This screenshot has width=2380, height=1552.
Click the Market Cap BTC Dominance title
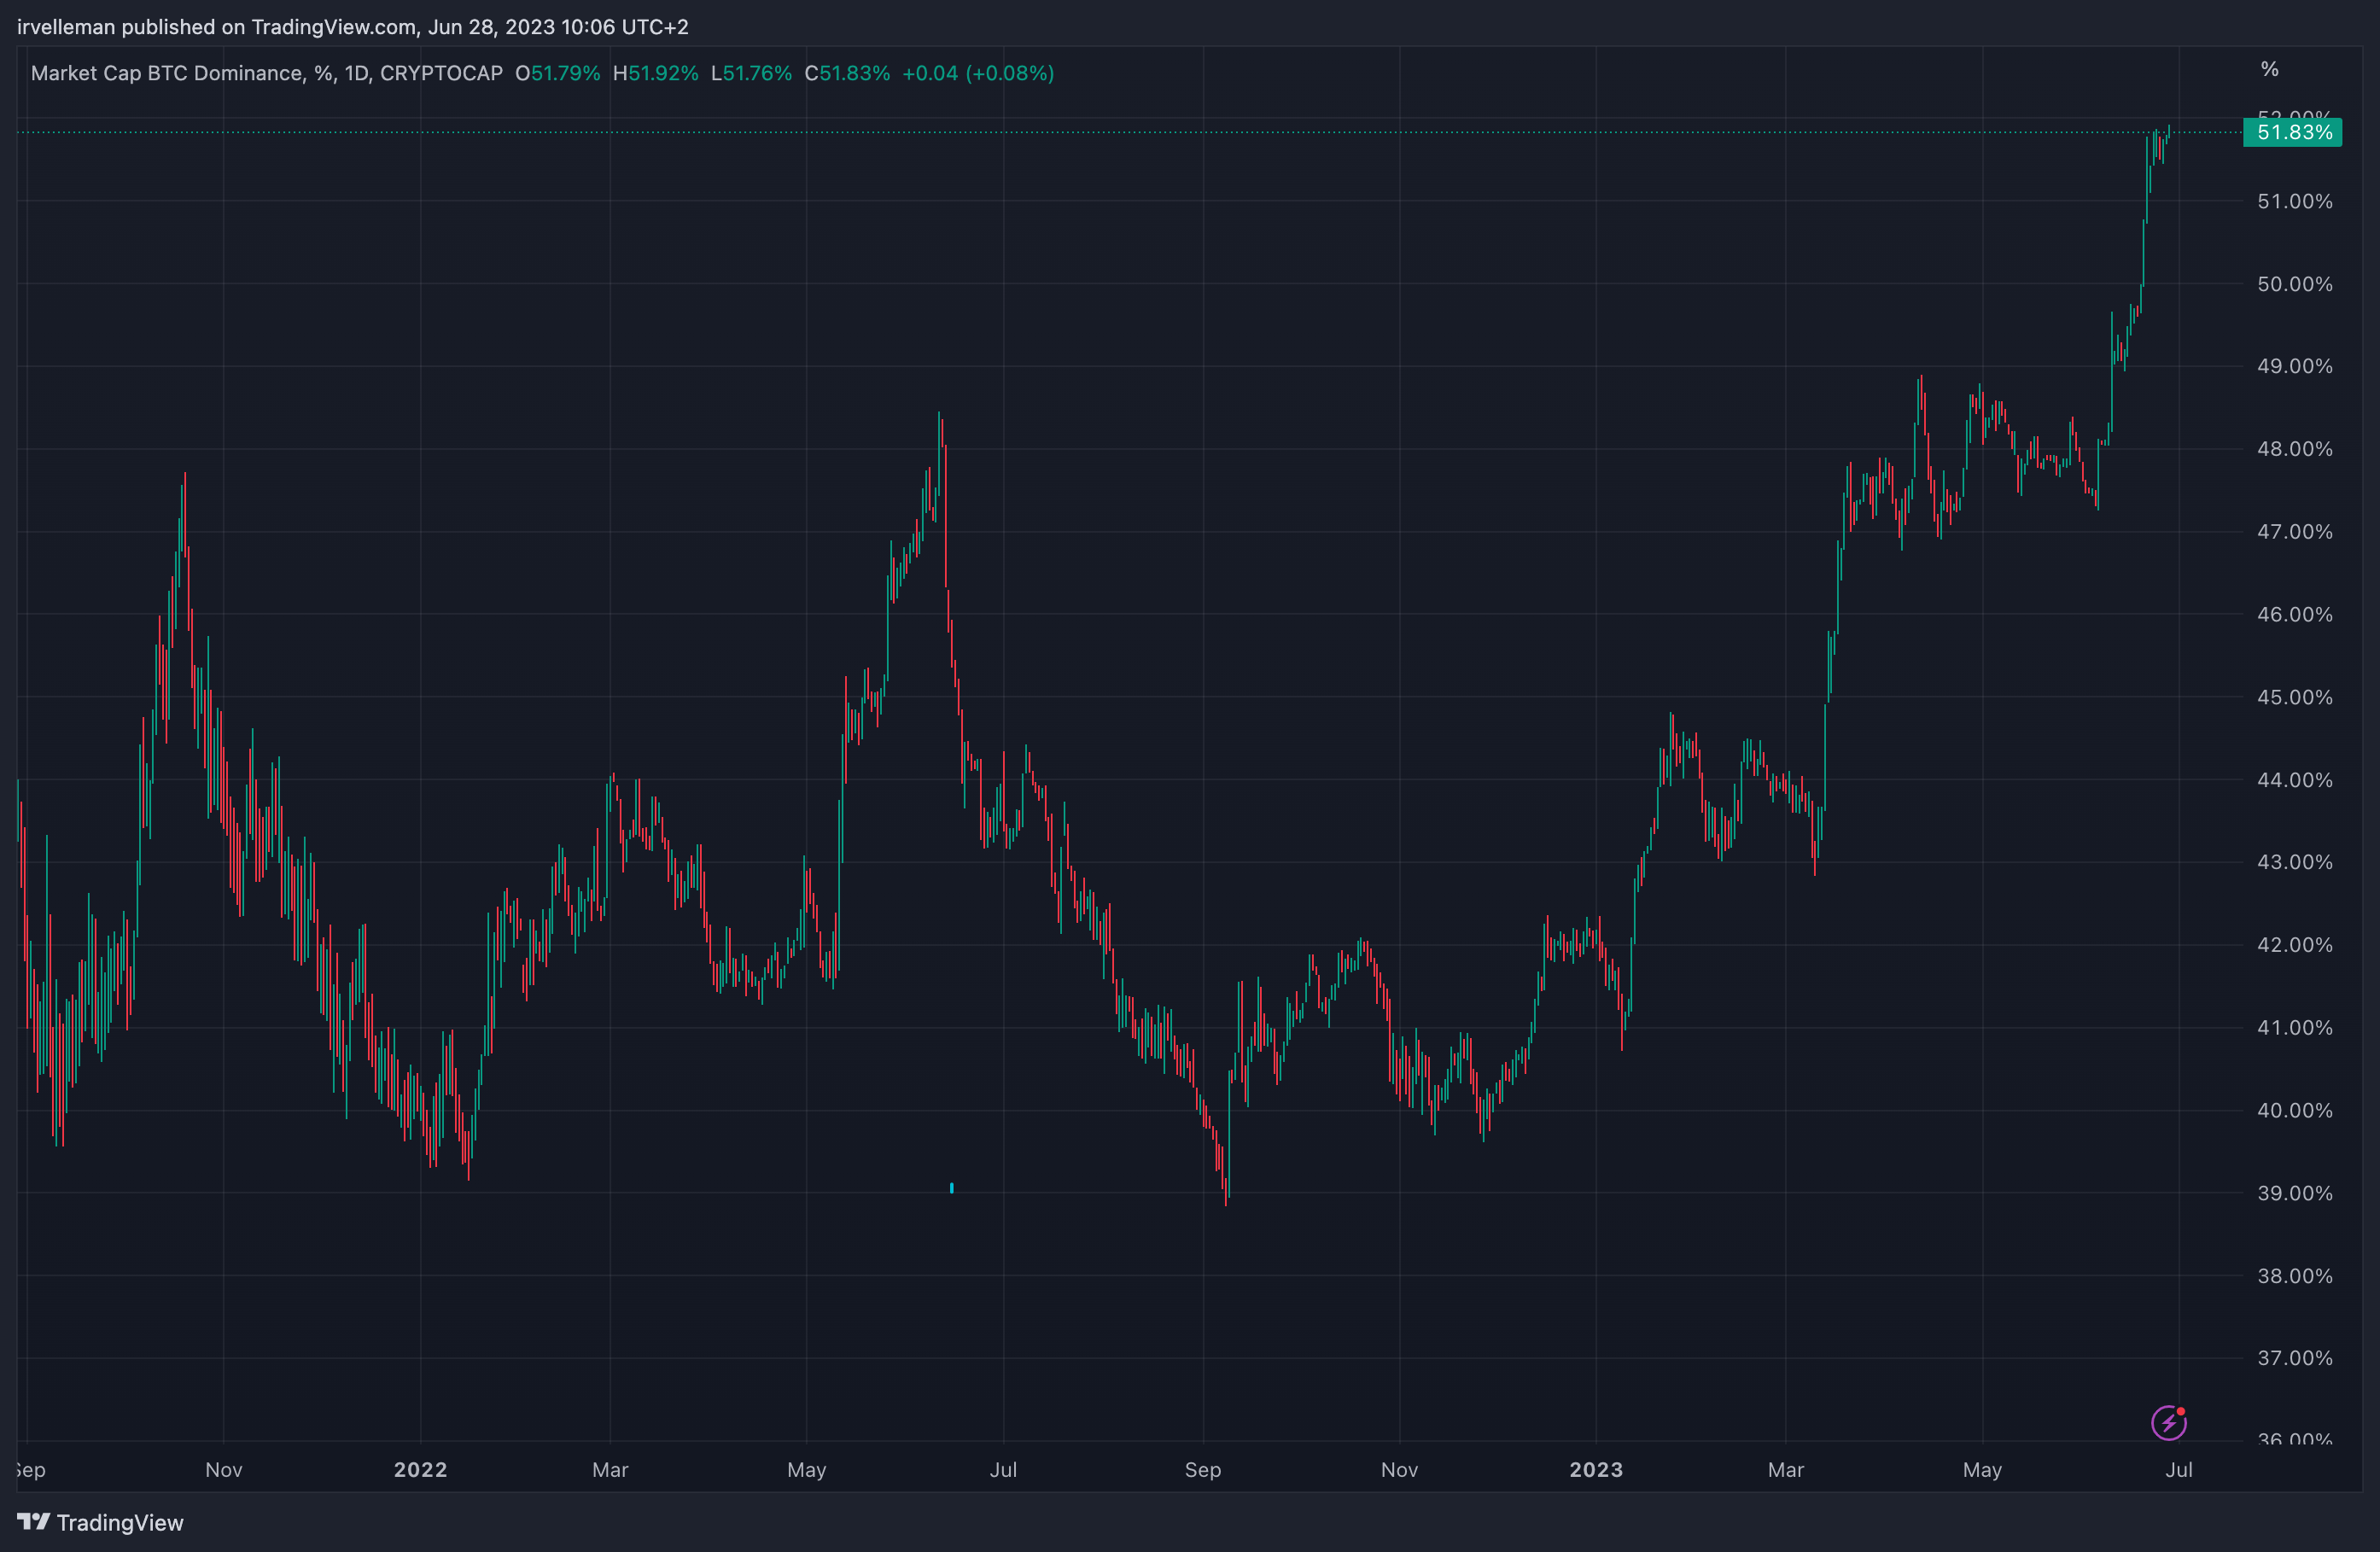click(267, 73)
